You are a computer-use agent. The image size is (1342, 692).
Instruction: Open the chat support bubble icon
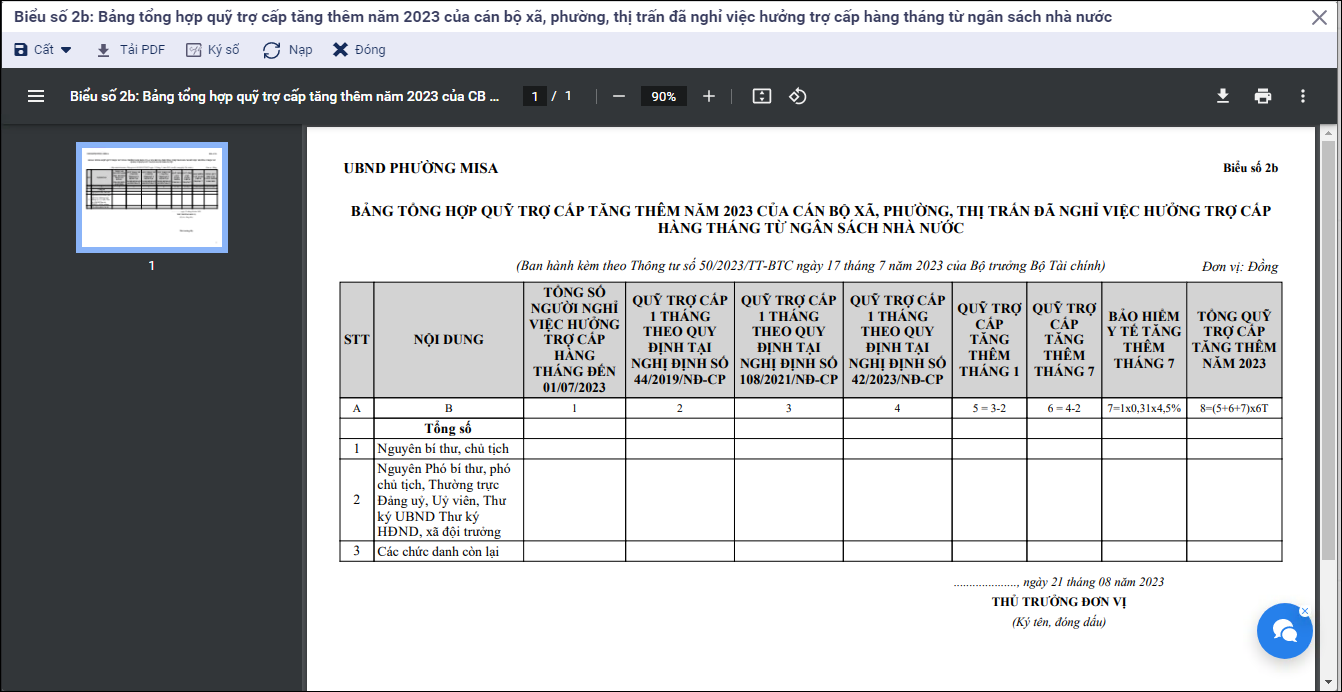pos(1285,631)
